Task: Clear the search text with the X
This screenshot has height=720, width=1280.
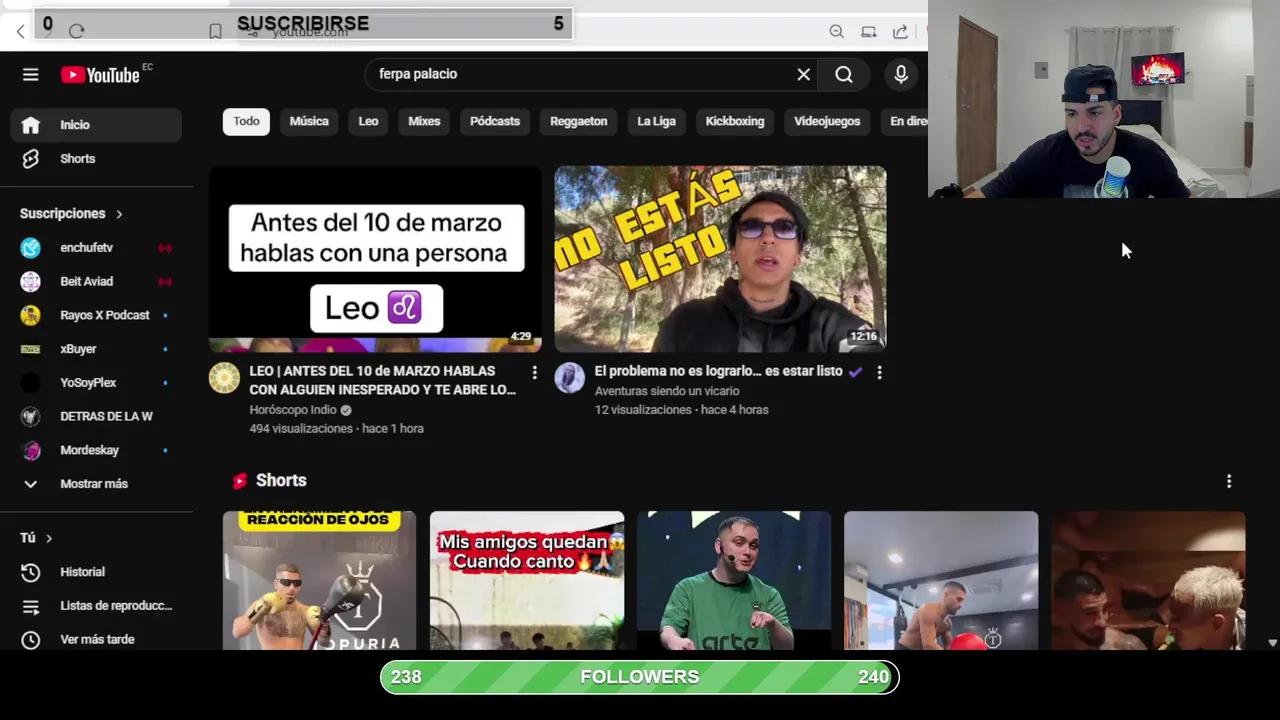Action: pyautogui.click(x=803, y=74)
